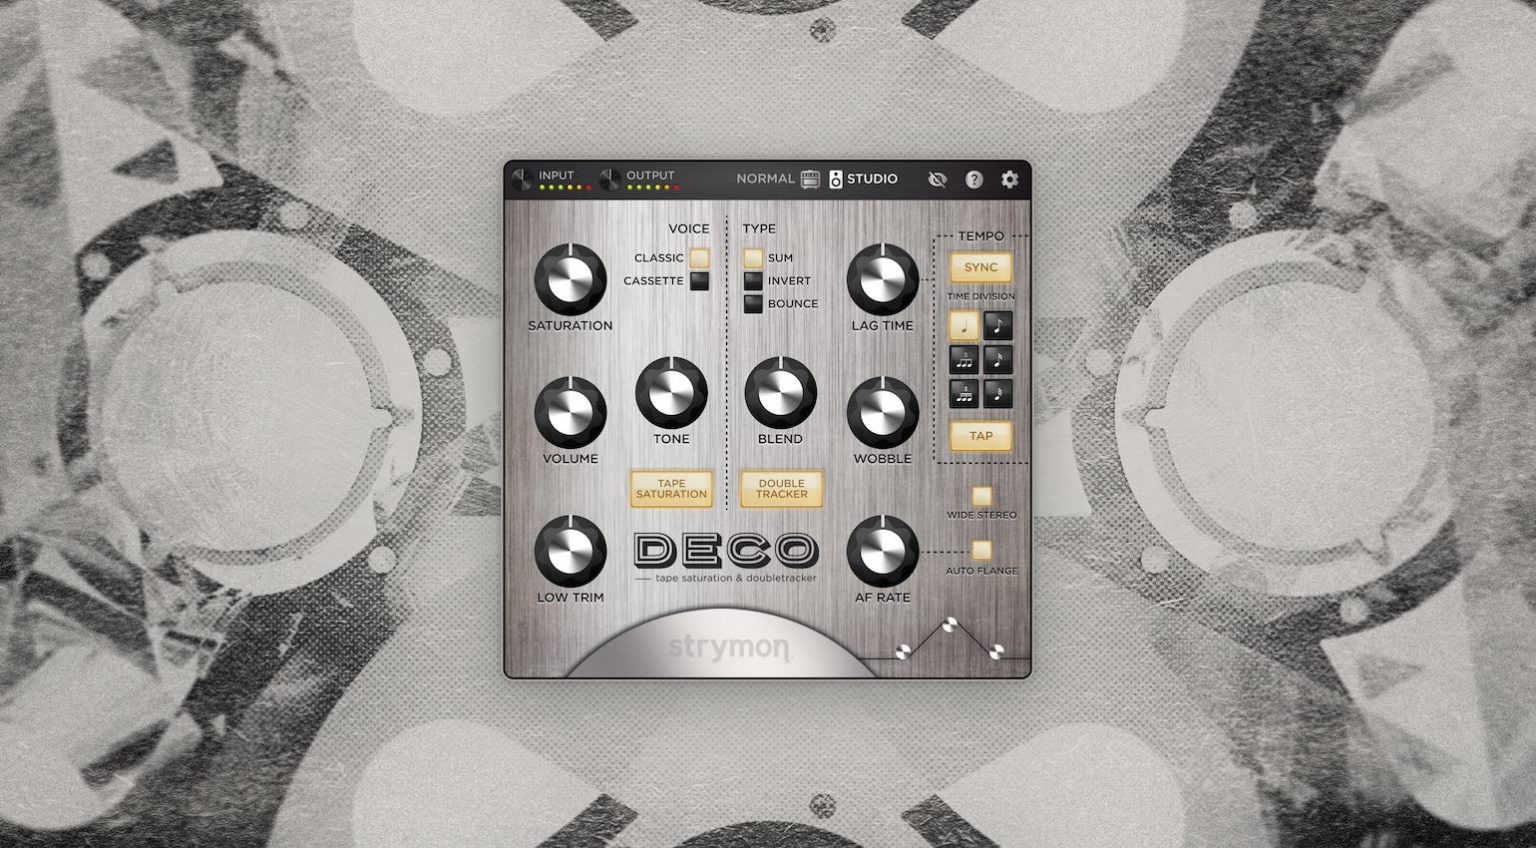Enable the WIDE STEREO toggle
This screenshot has width=1536, height=848.
click(981, 494)
